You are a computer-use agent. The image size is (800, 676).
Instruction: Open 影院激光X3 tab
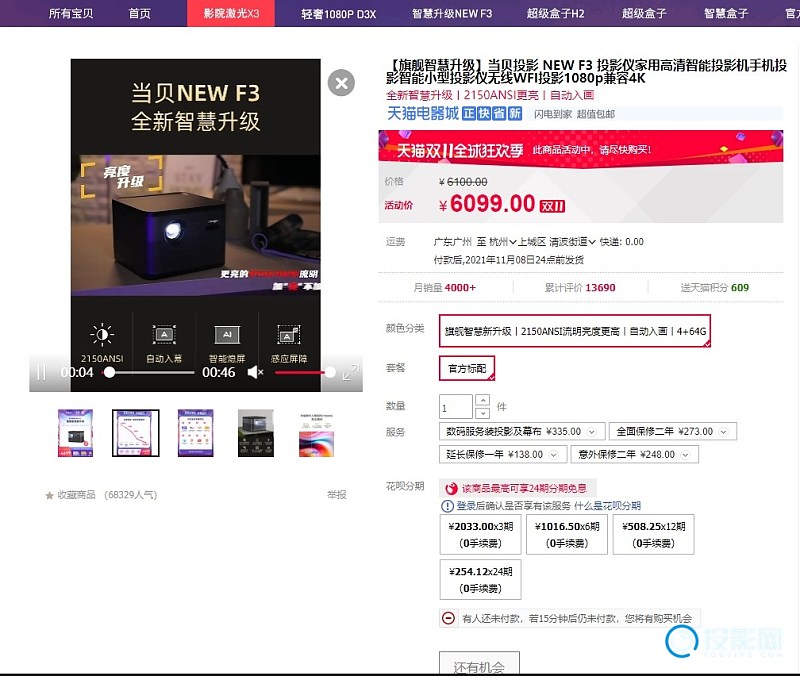[x=231, y=13]
